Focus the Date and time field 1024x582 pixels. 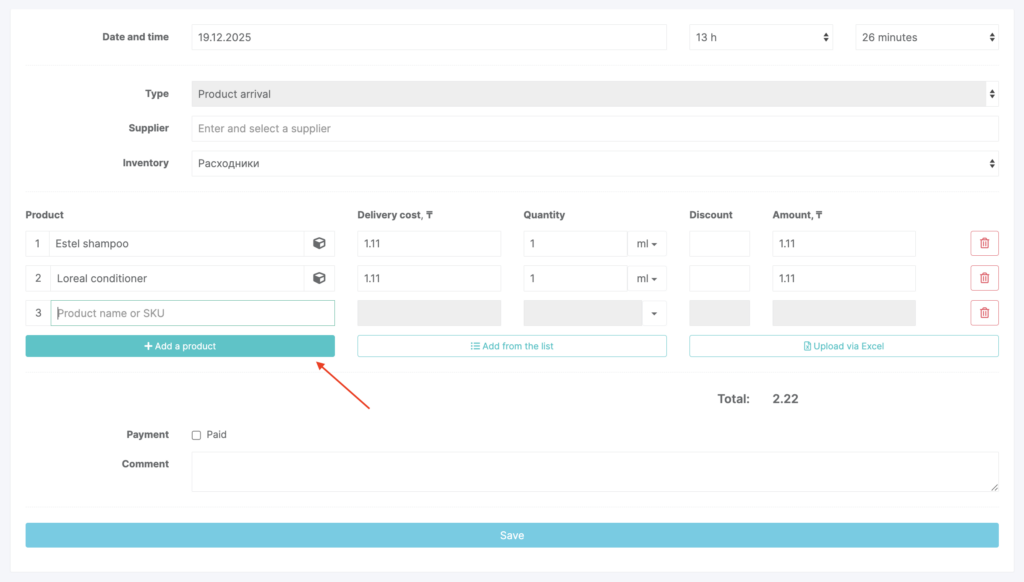[x=428, y=37]
